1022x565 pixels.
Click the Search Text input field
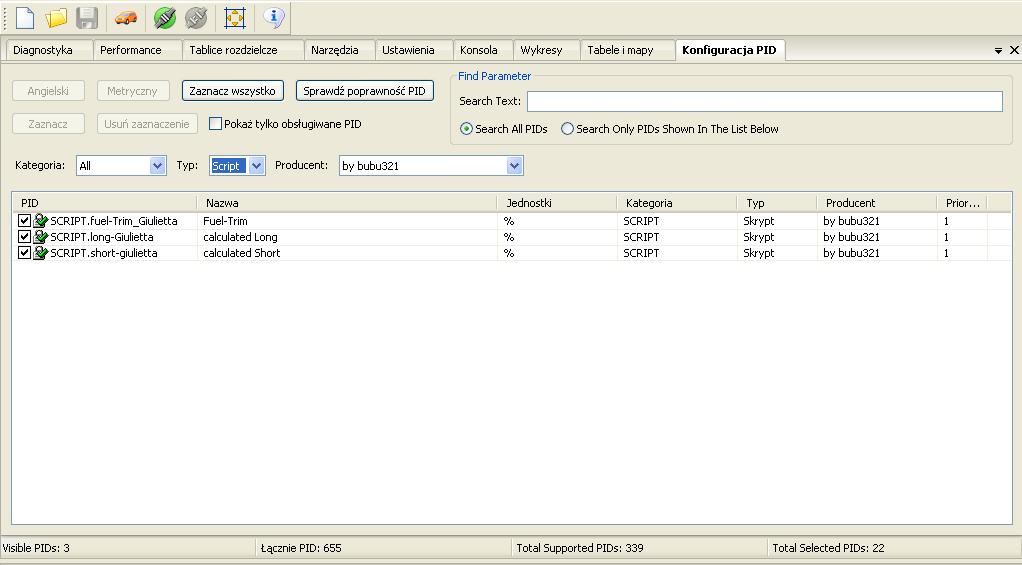pos(764,101)
